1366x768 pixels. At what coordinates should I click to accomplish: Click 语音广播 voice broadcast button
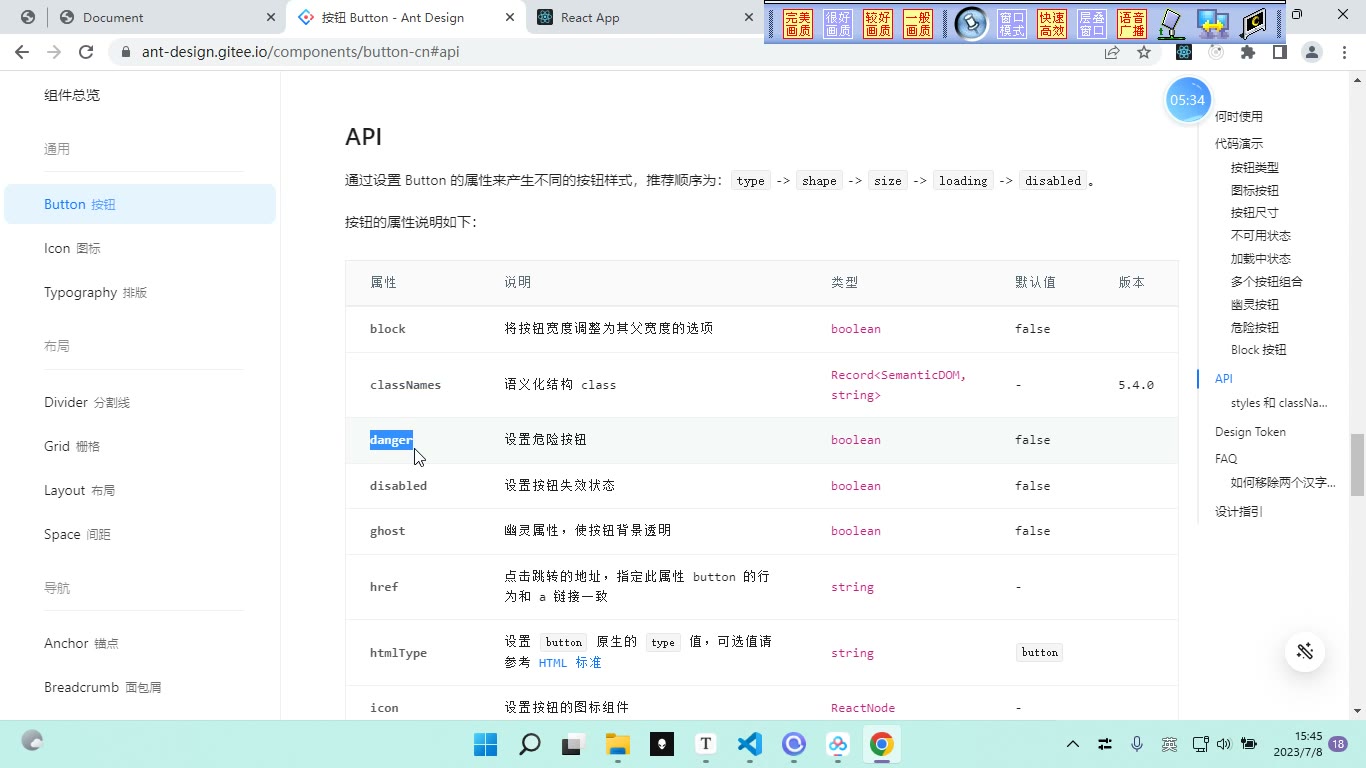tap(1132, 24)
